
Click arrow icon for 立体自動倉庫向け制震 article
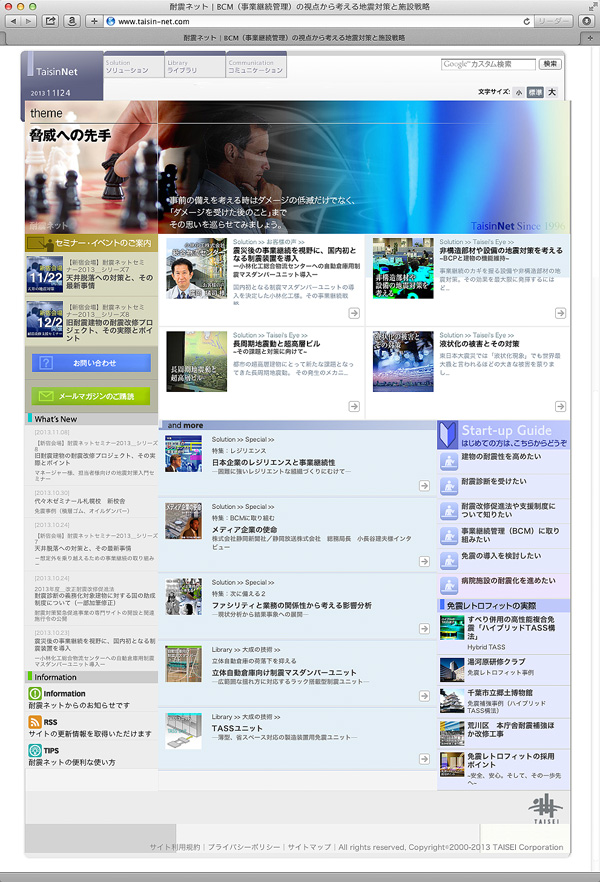[425, 696]
